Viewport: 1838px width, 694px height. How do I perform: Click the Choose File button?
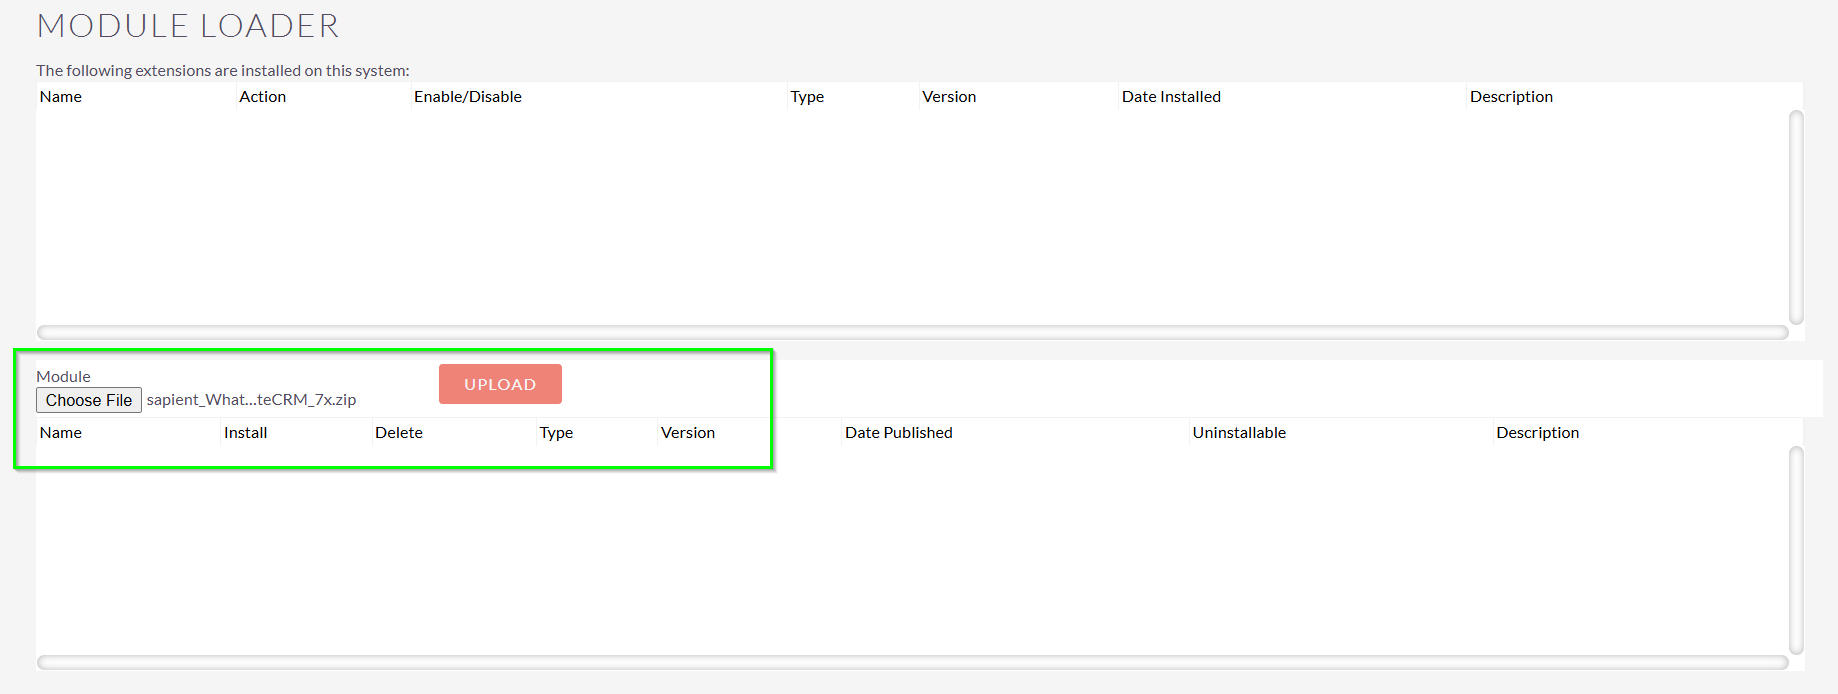(x=89, y=400)
